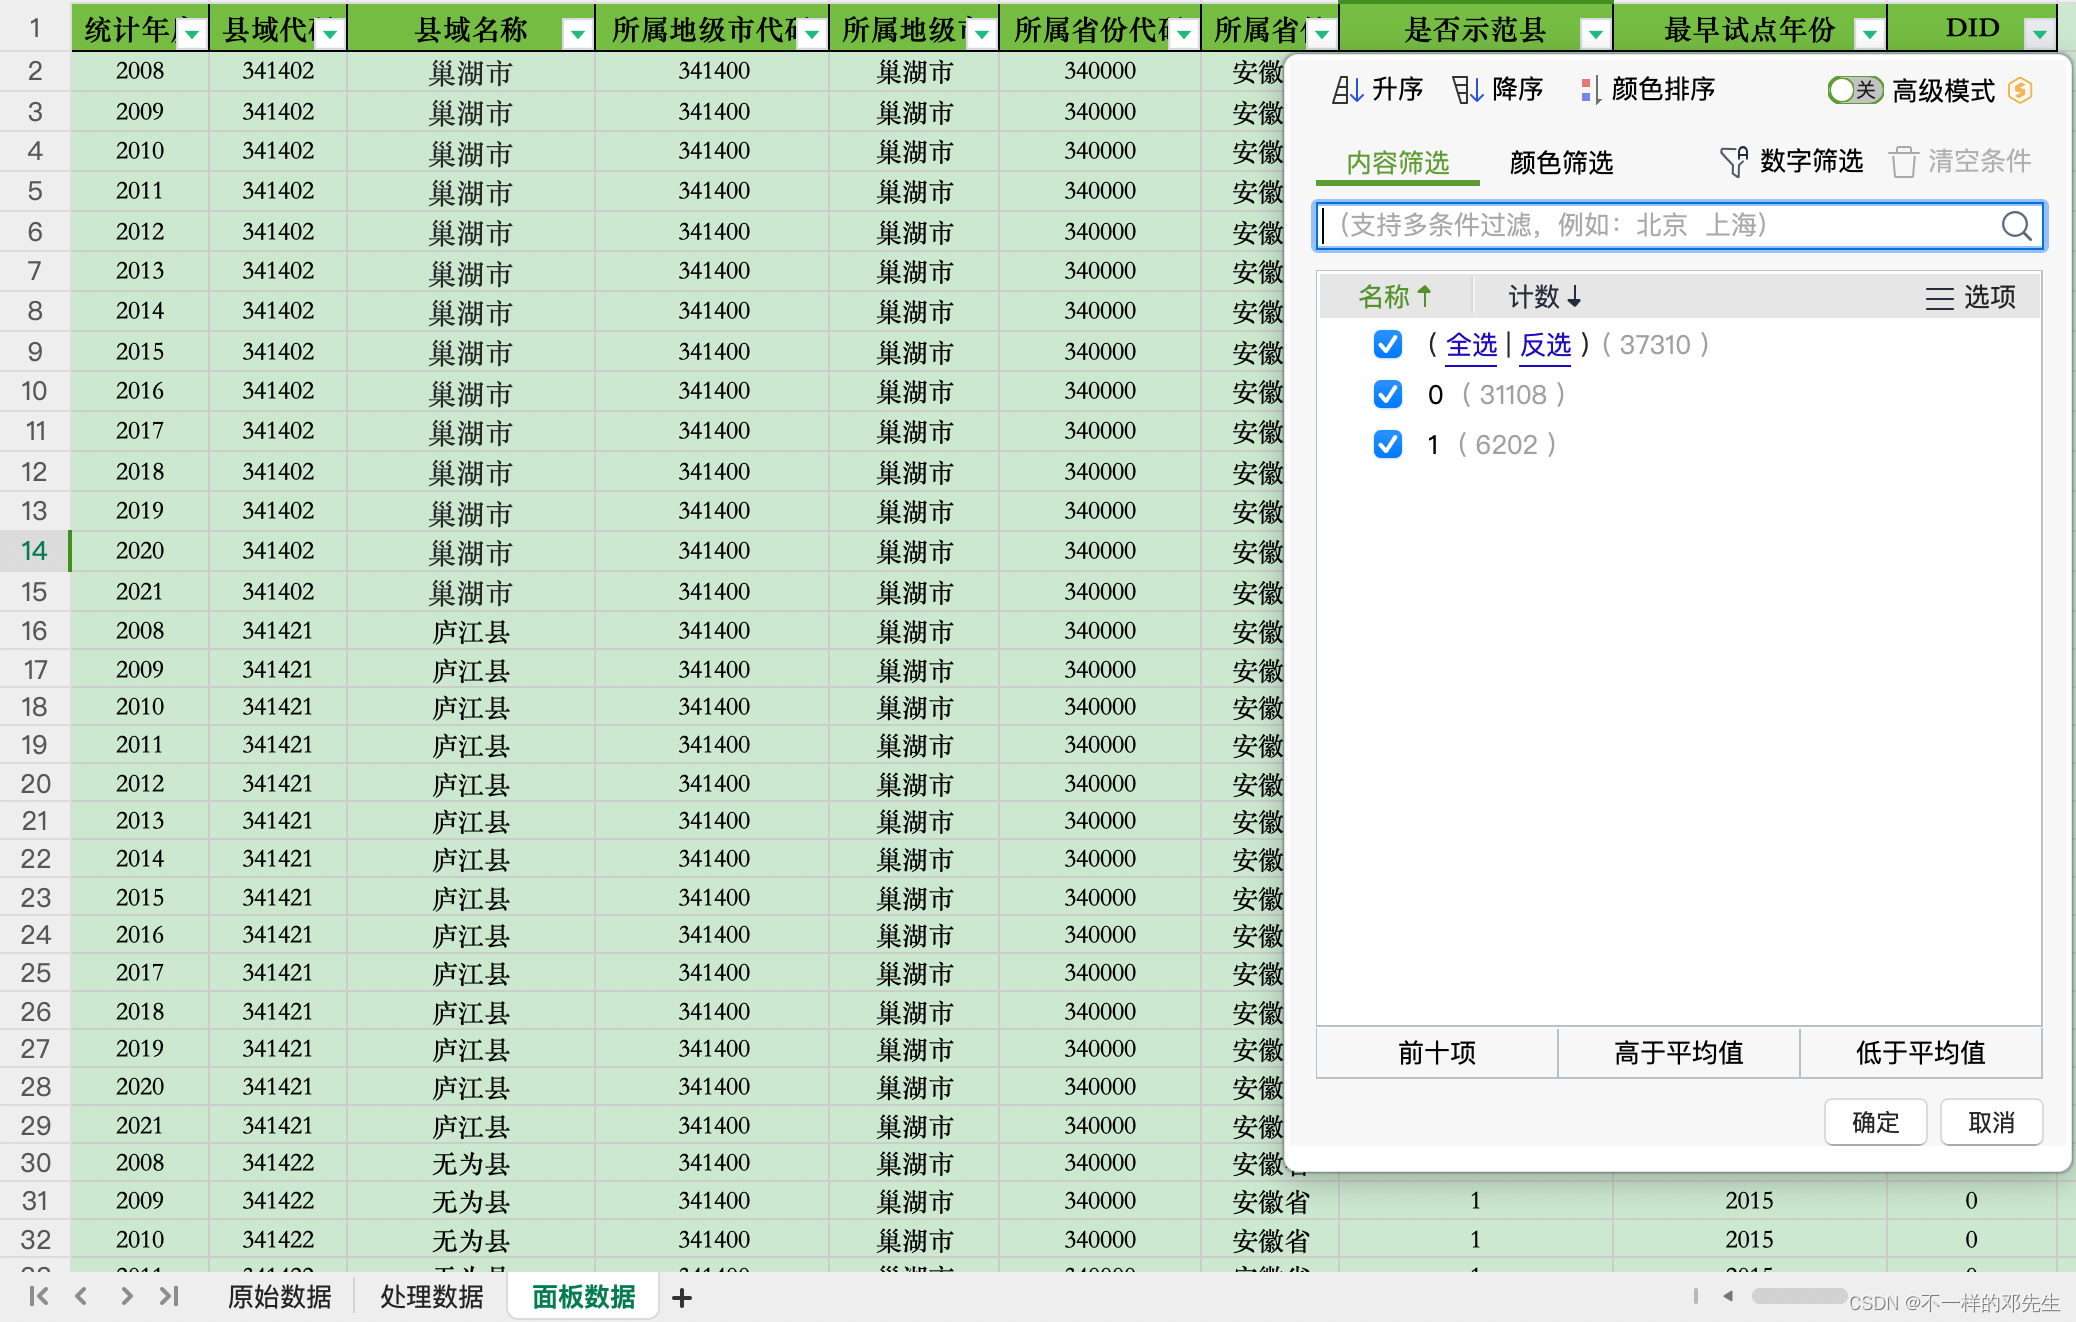Image resolution: width=2076 pixels, height=1322 pixels.
Task: Jump to the first sheet with the navigation arrow
Action: tap(39, 1297)
